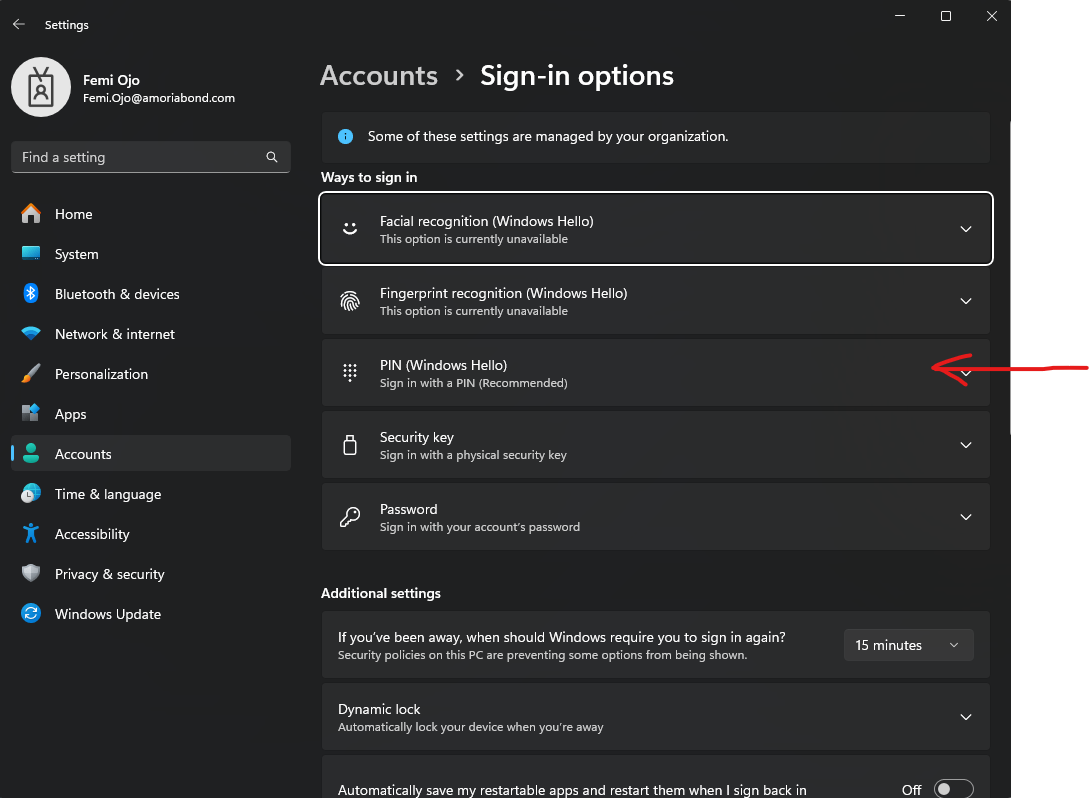Open Windows Update page
This screenshot has width=1089, height=798.
tap(151, 613)
